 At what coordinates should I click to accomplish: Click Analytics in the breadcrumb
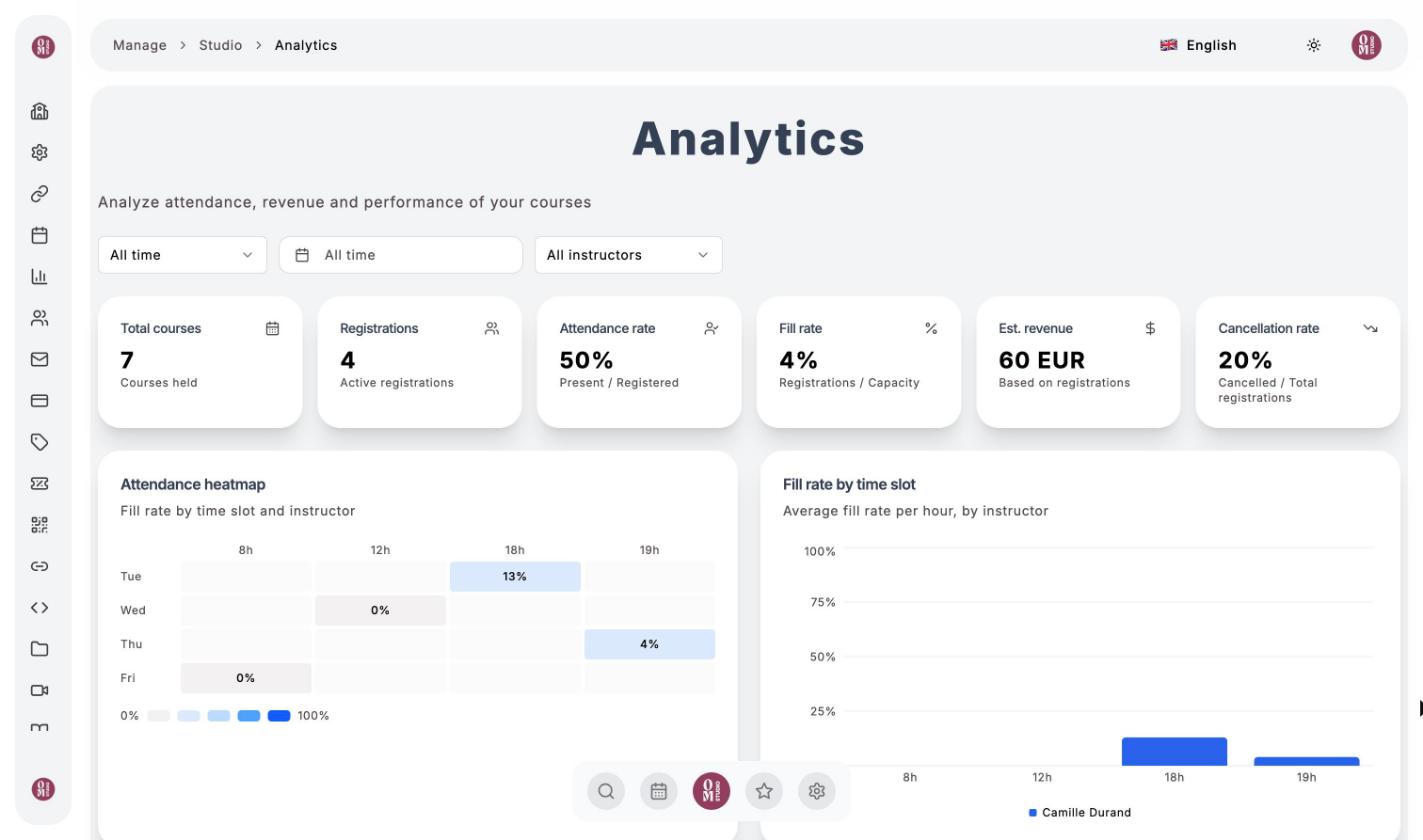point(306,45)
